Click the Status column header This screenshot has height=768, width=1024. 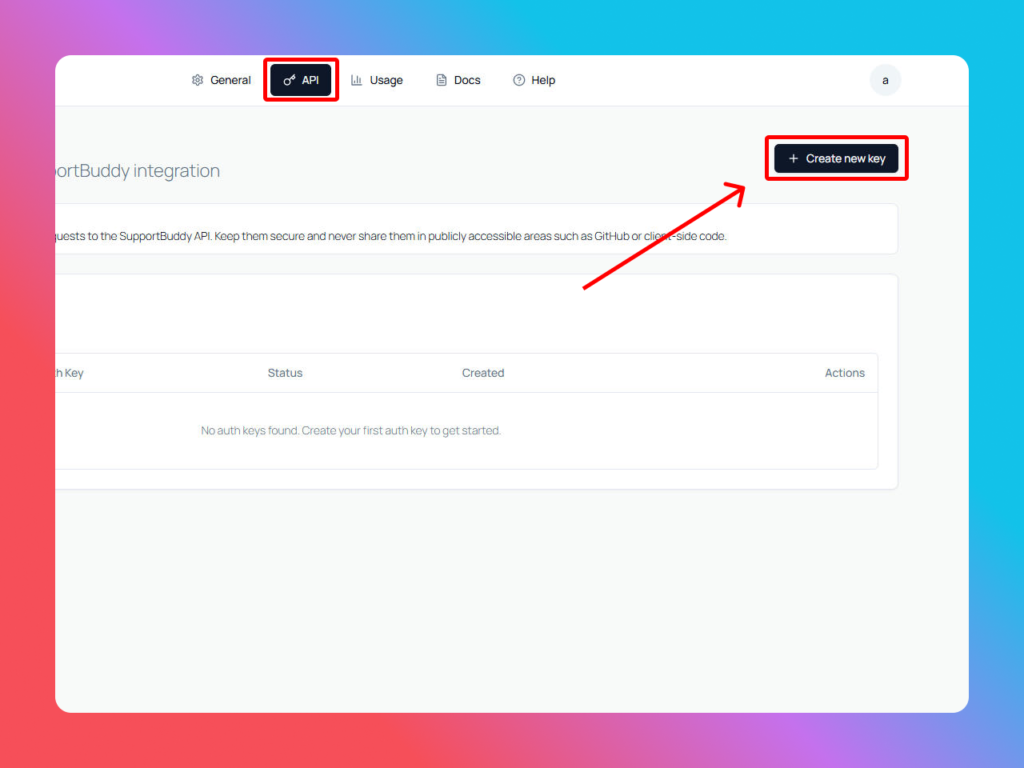[x=285, y=373]
